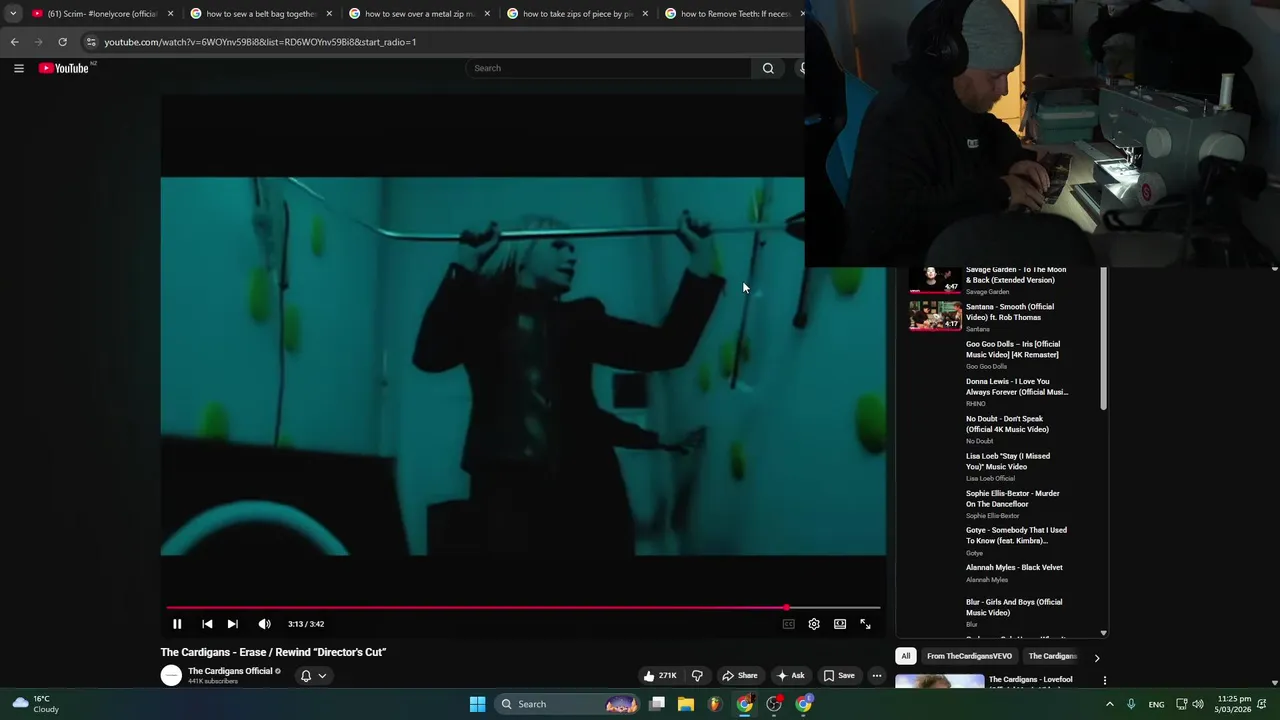This screenshot has width=1280, height=720.
Task: Reload the page with the refresh icon
Action: click(62, 42)
